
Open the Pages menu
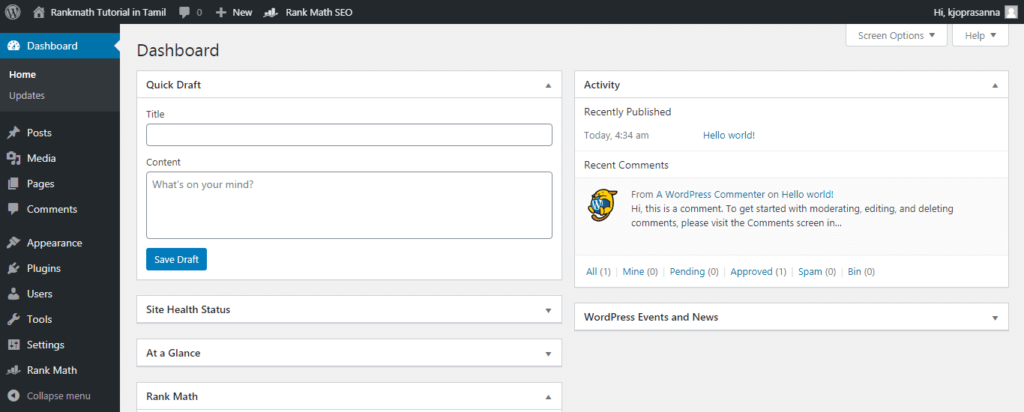[40, 183]
